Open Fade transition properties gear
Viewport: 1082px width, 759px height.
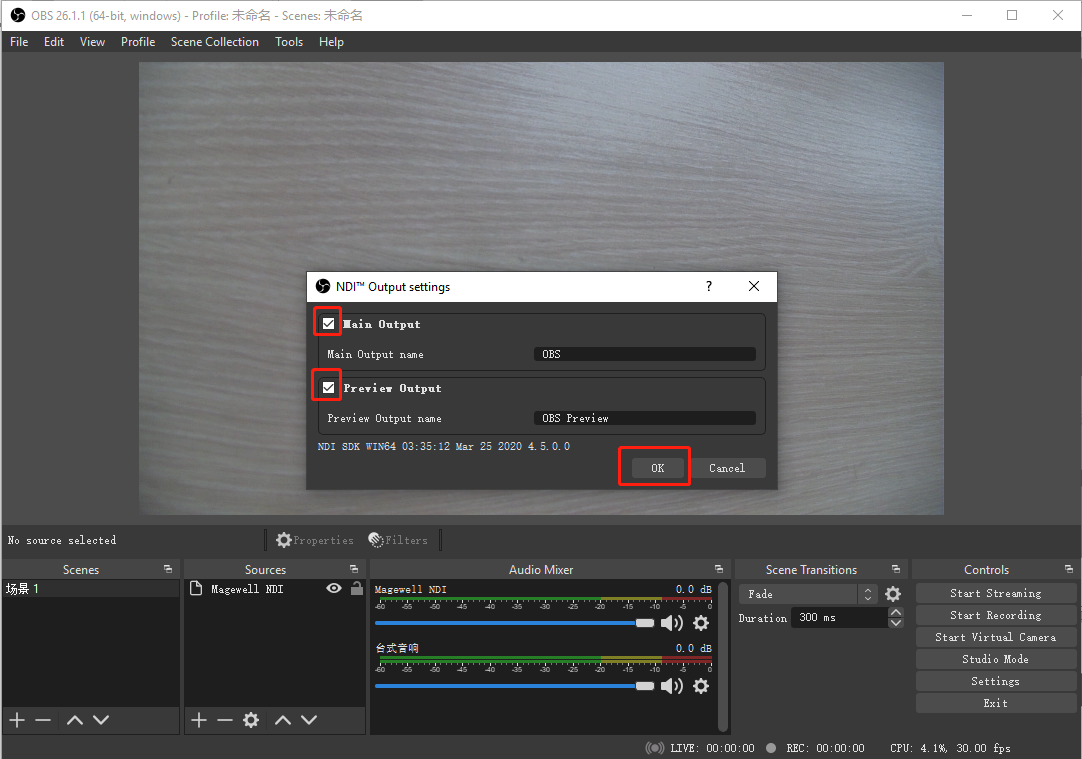pos(892,593)
